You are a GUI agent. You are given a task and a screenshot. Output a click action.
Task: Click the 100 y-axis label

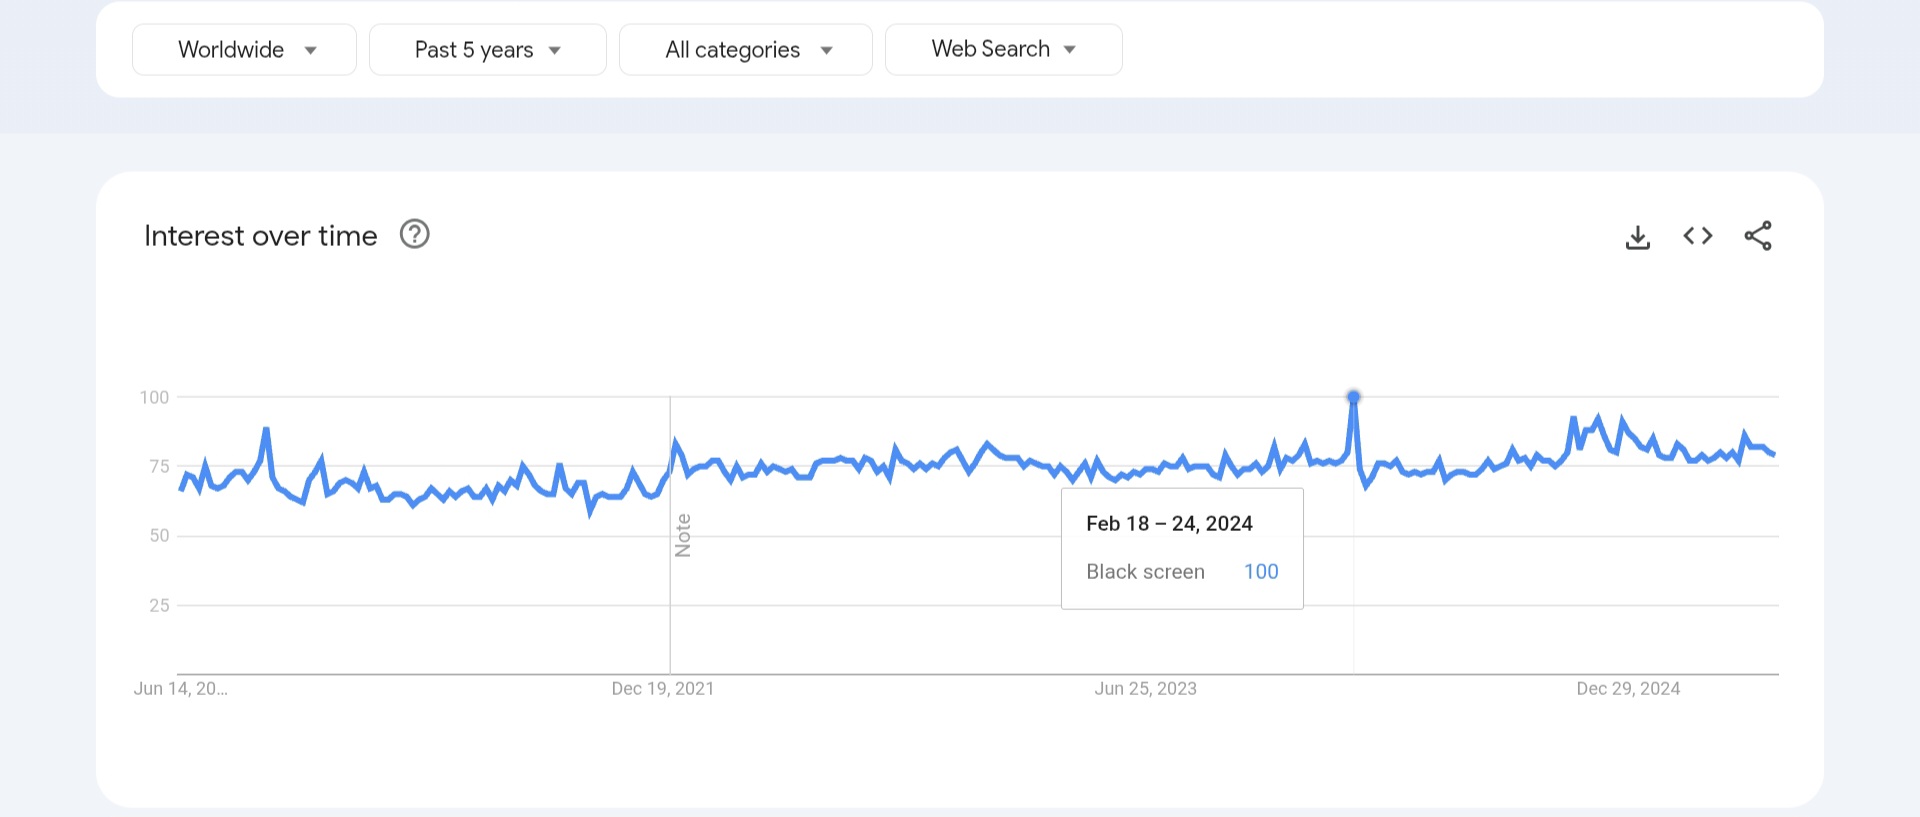(154, 398)
